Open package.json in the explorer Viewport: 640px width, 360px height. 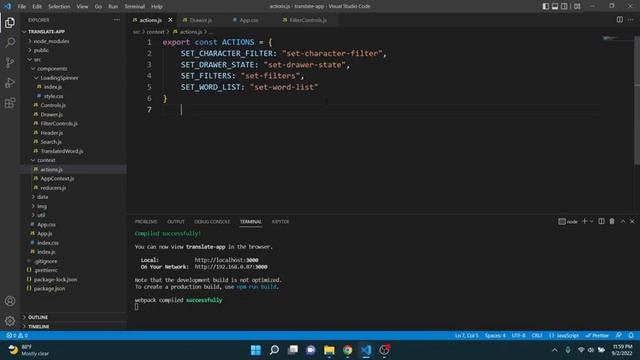(49, 289)
